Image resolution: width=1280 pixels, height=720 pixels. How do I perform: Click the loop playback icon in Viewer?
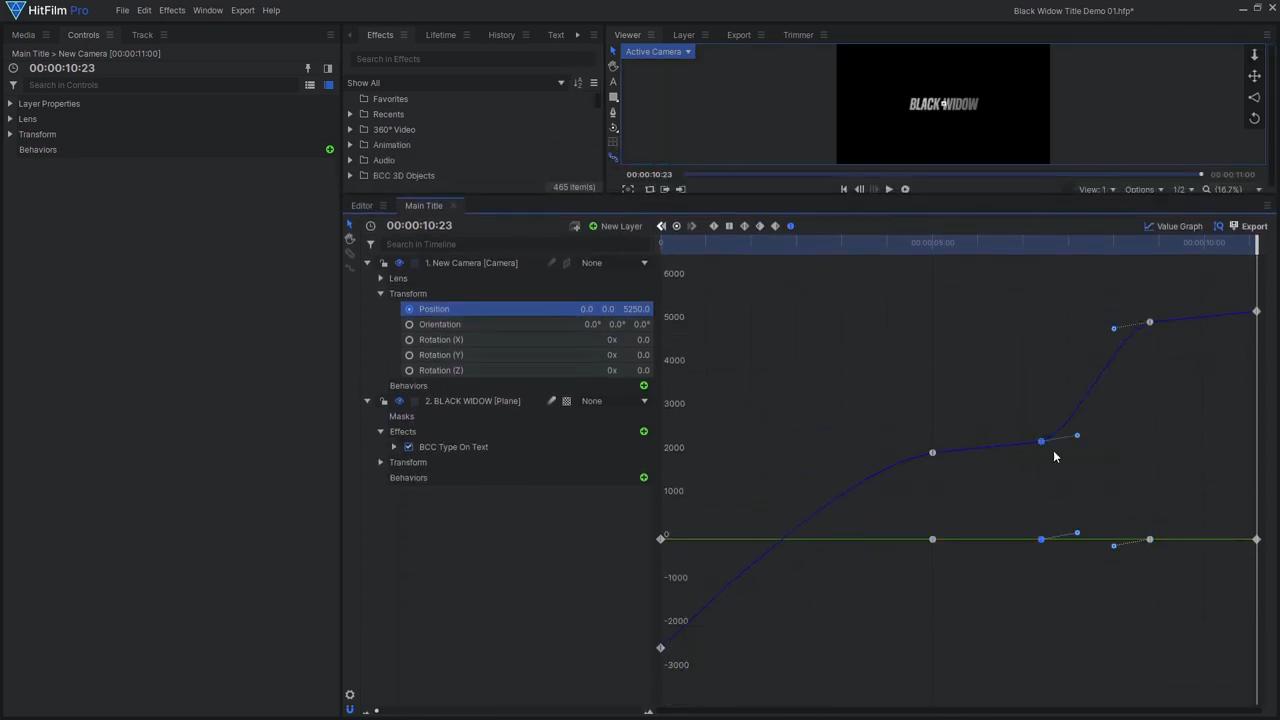pos(649,189)
